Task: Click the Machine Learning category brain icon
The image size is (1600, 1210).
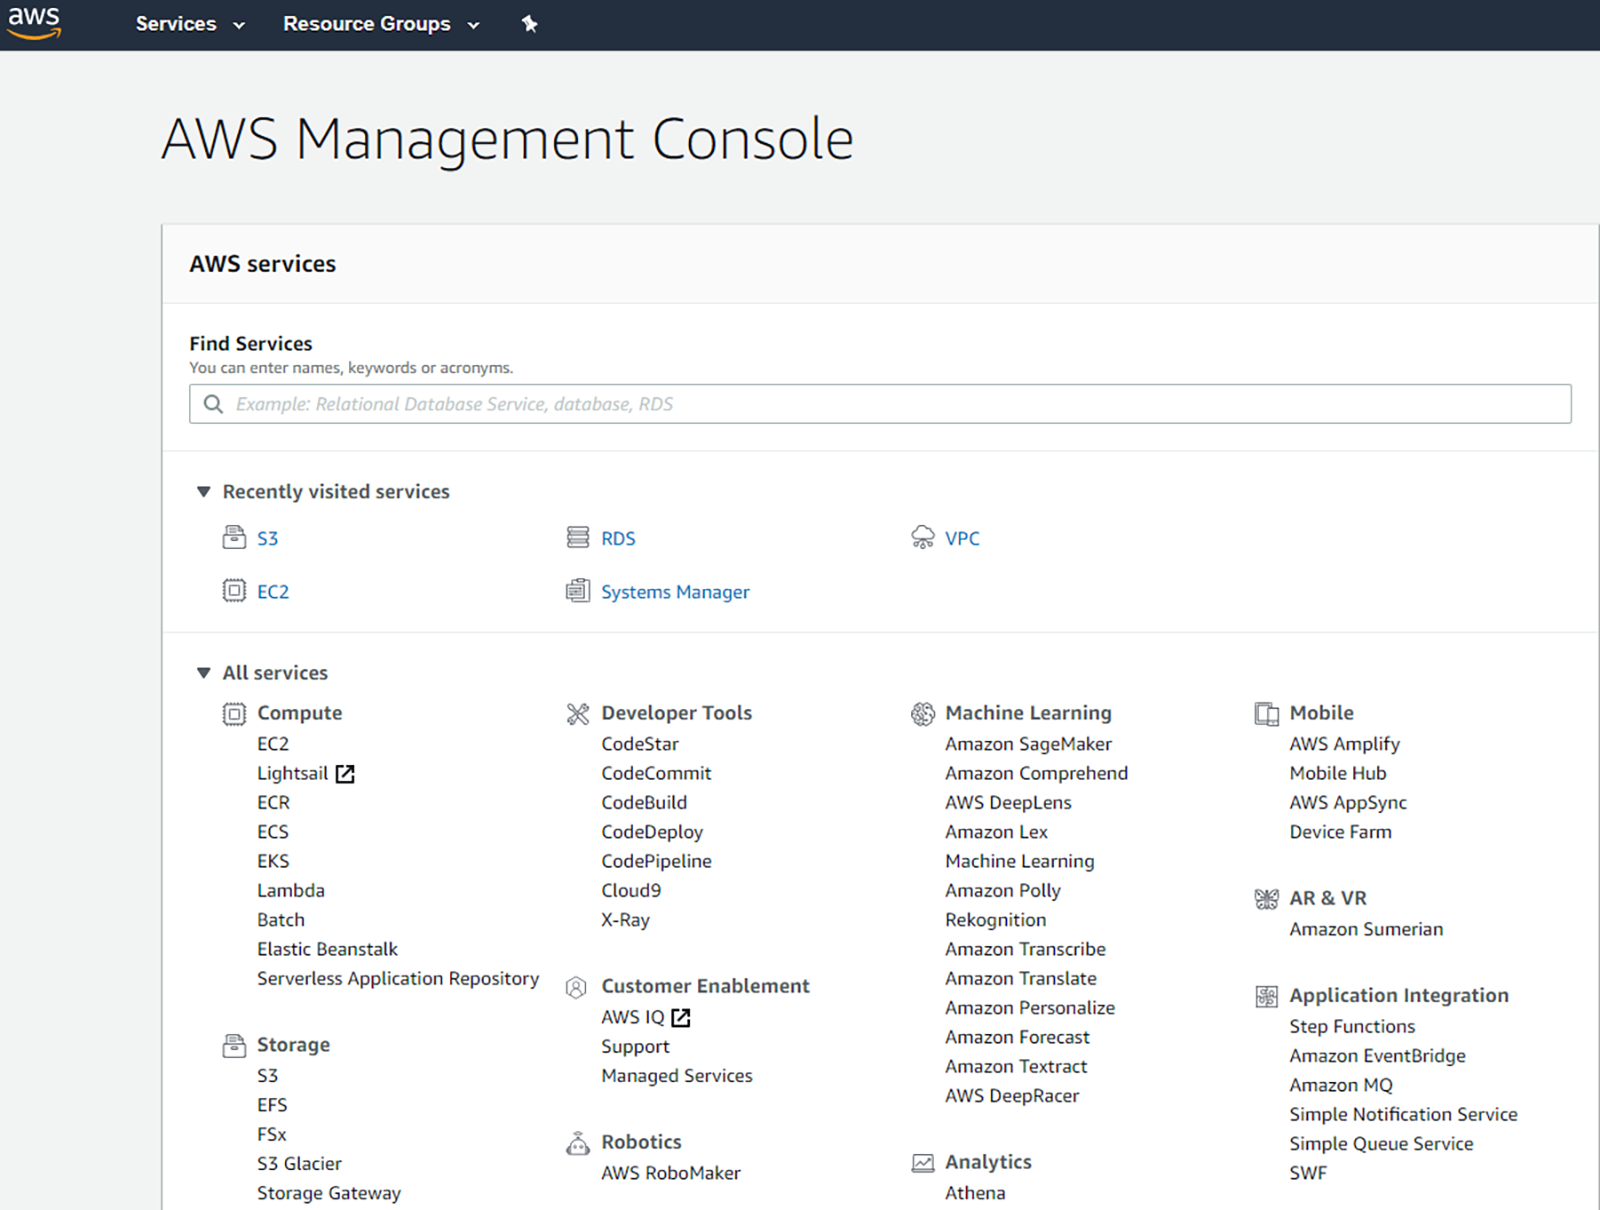Action: coord(922,714)
